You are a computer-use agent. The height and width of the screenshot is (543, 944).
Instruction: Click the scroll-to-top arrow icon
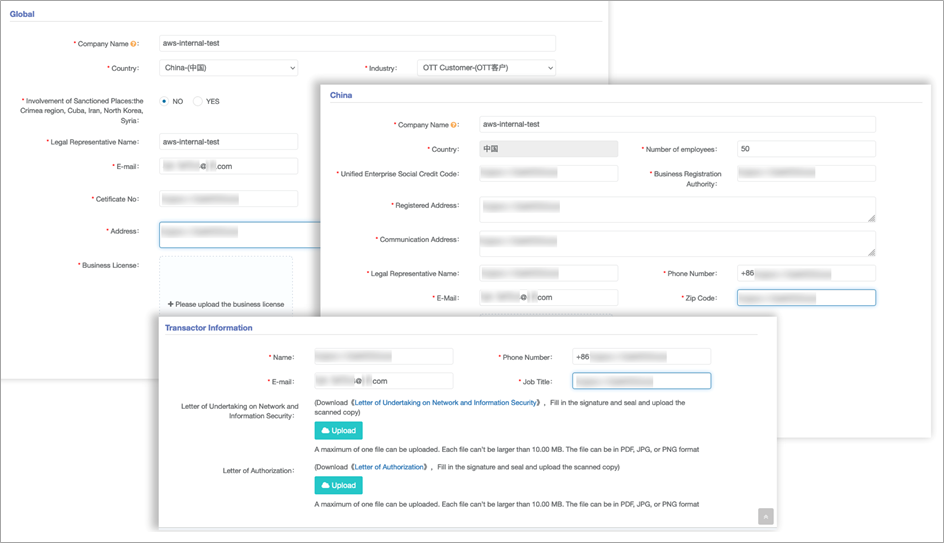pyautogui.click(x=766, y=517)
